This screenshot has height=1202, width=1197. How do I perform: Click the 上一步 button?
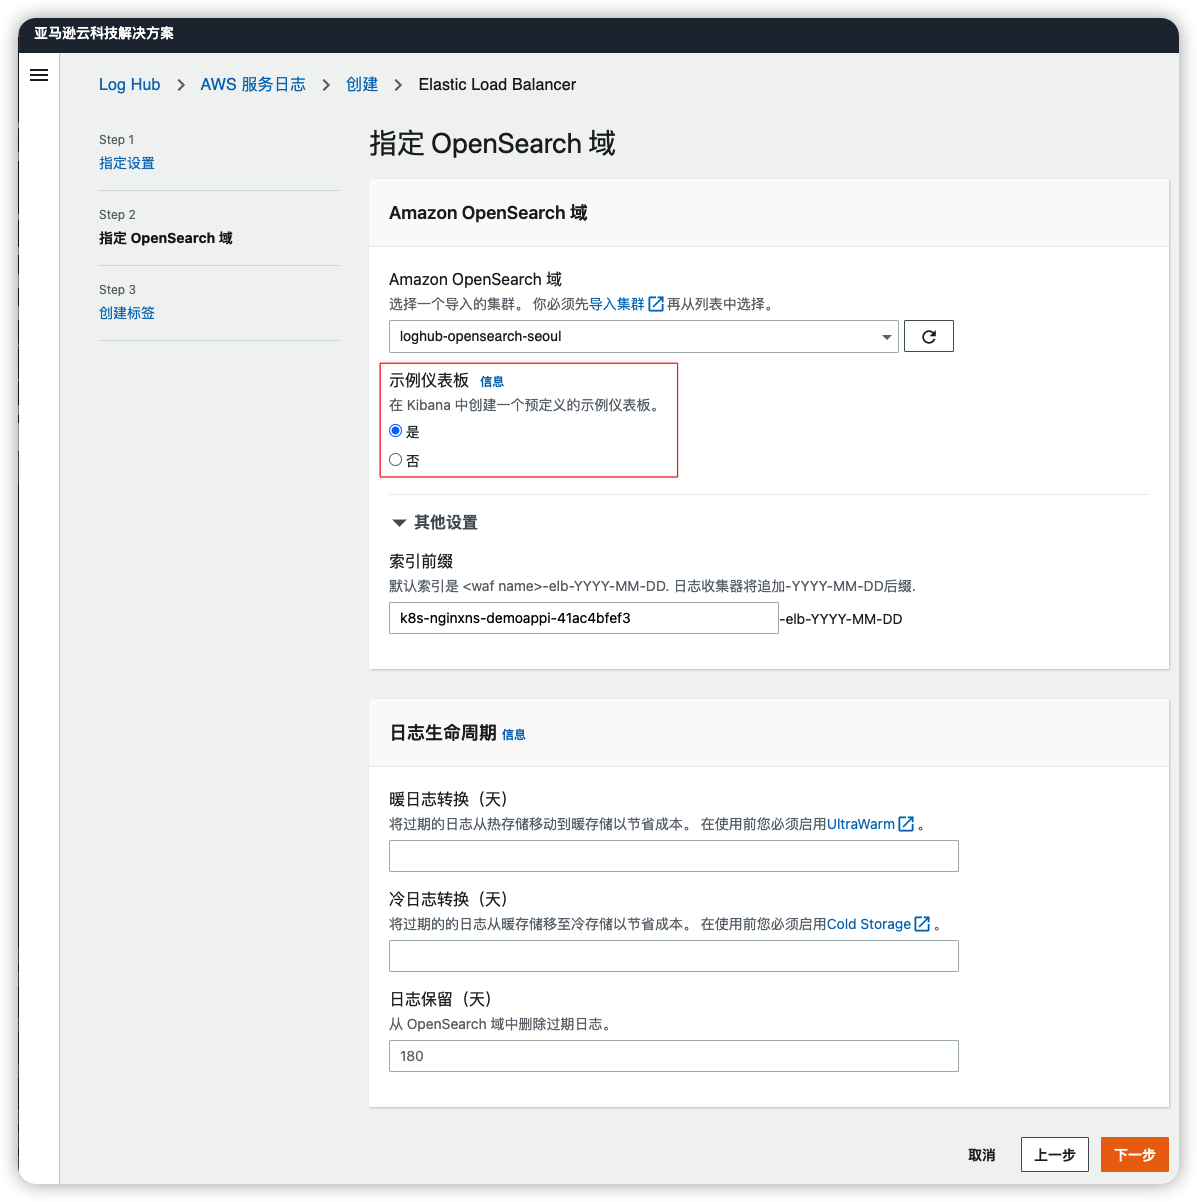click(x=1055, y=1154)
